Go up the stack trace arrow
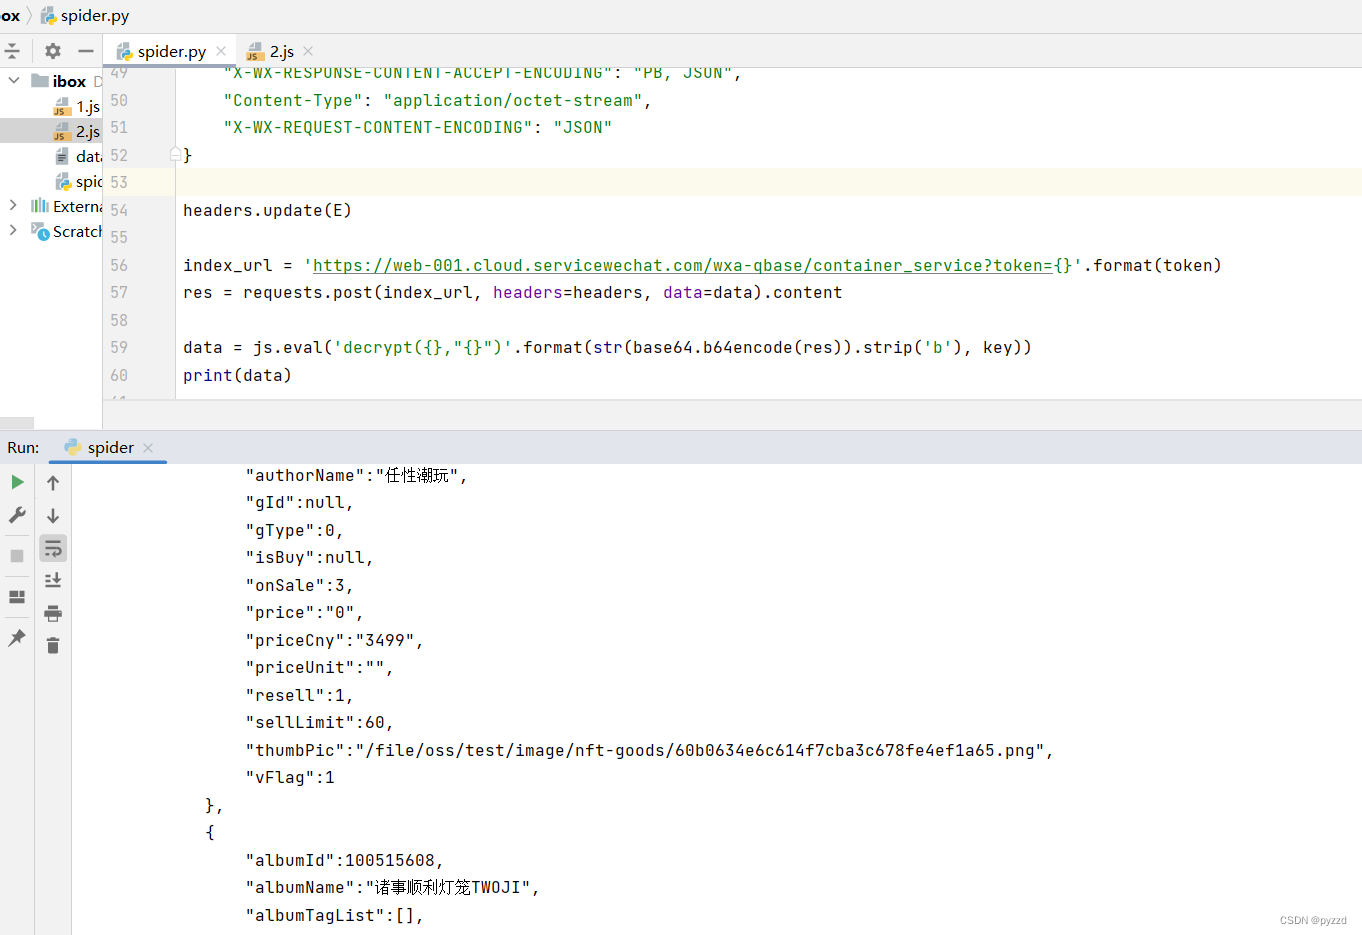Viewport: 1362px width, 935px height. point(53,483)
